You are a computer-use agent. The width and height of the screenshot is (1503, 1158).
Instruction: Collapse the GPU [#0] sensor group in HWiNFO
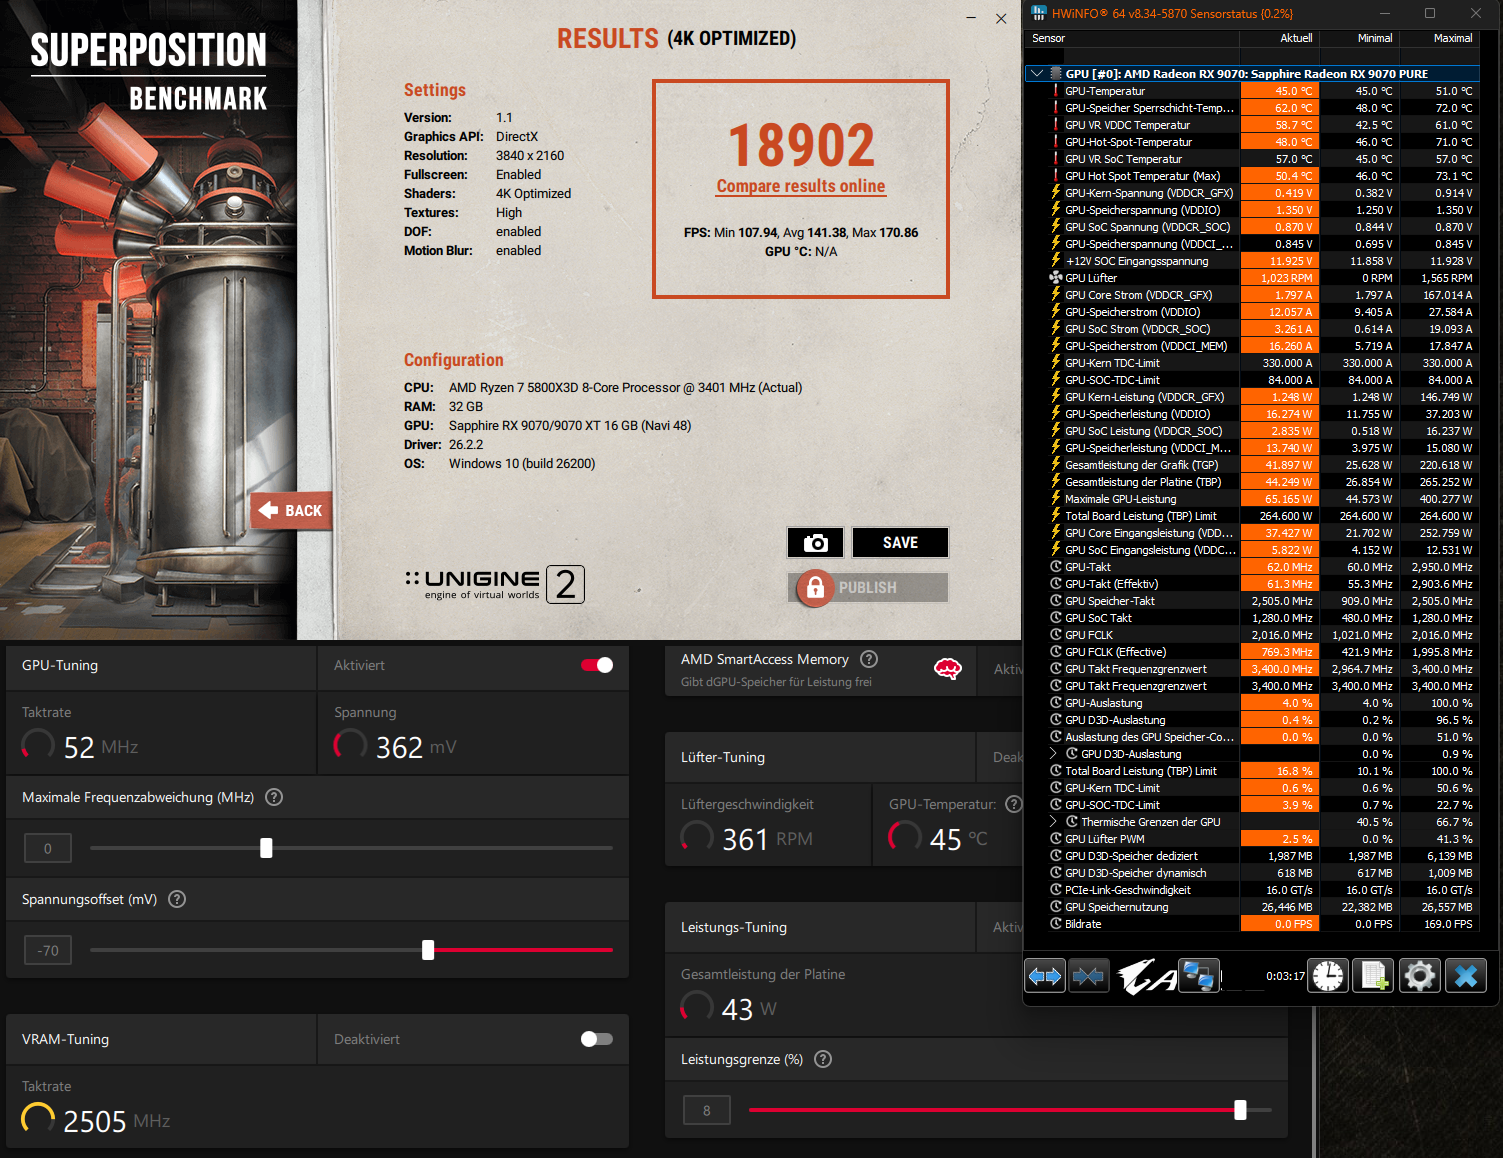[x=1036, y=74]
